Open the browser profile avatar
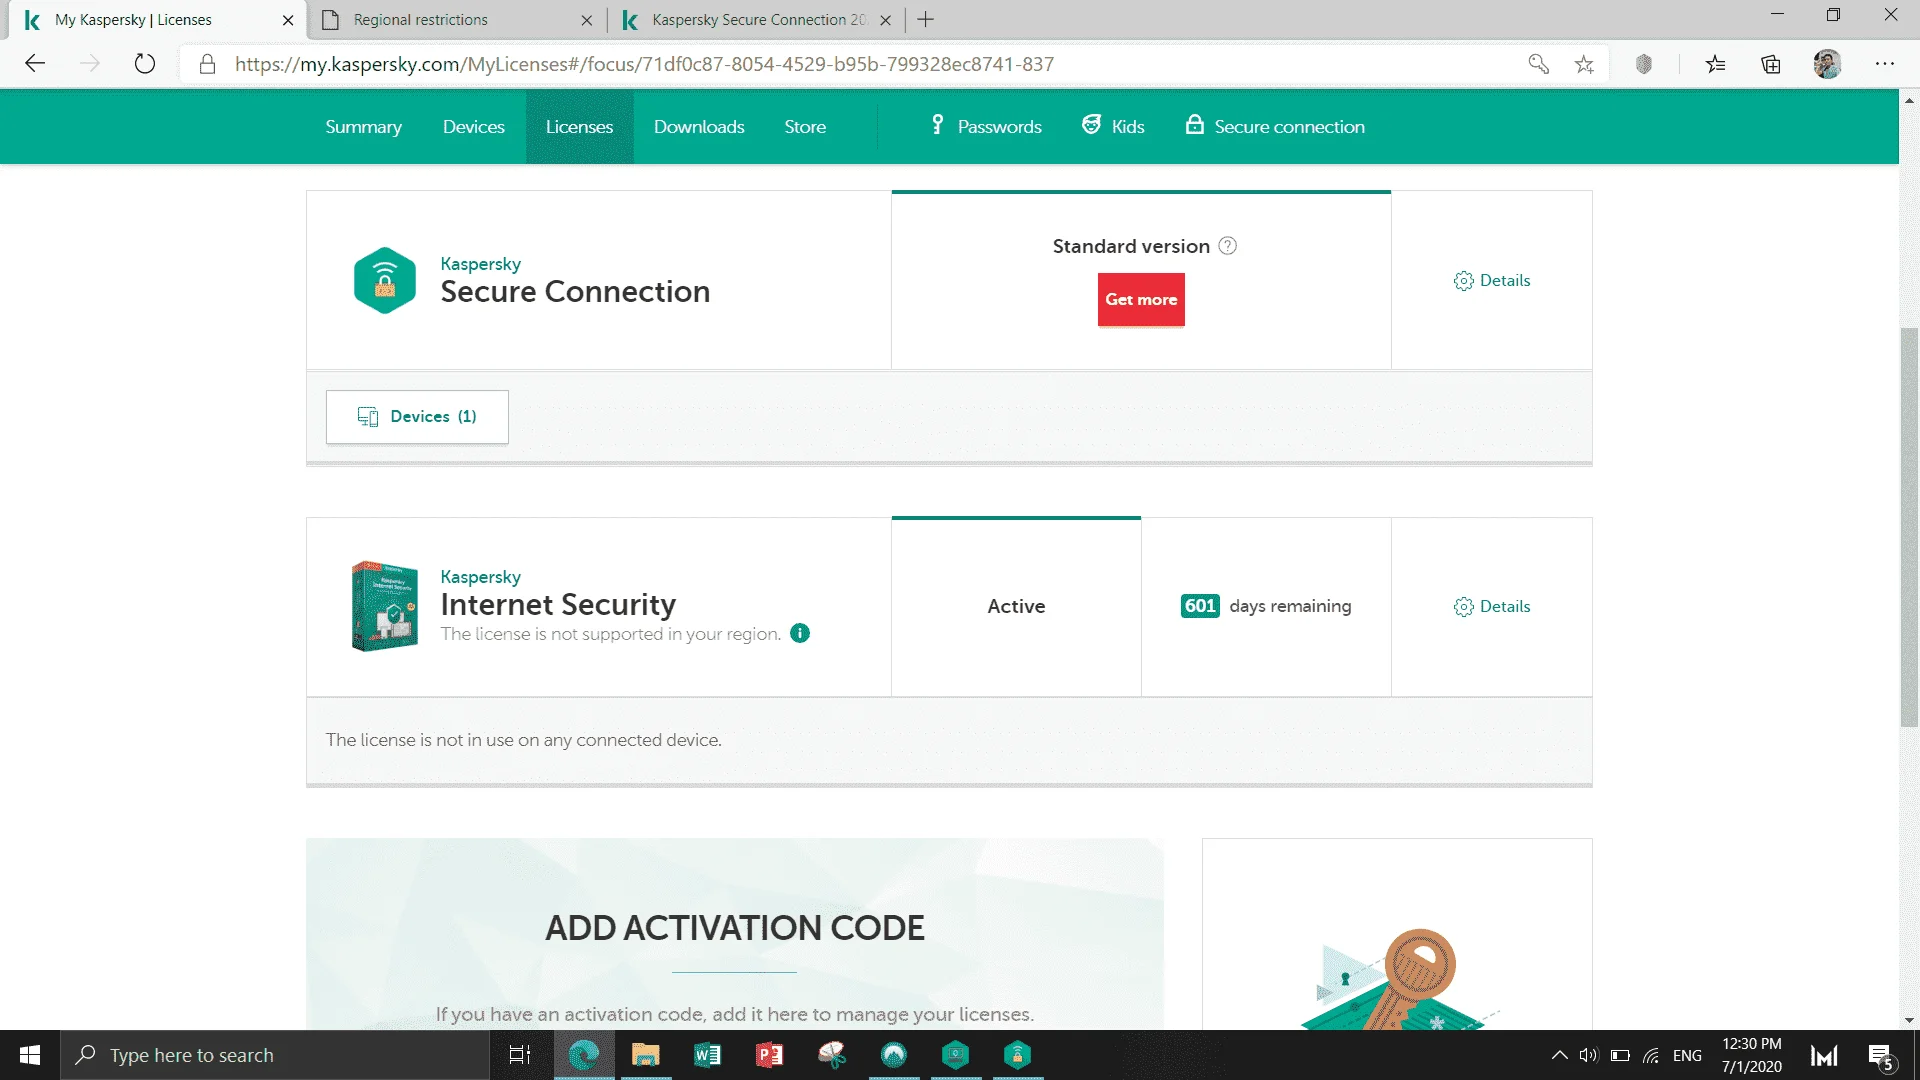 point(1827,64)
